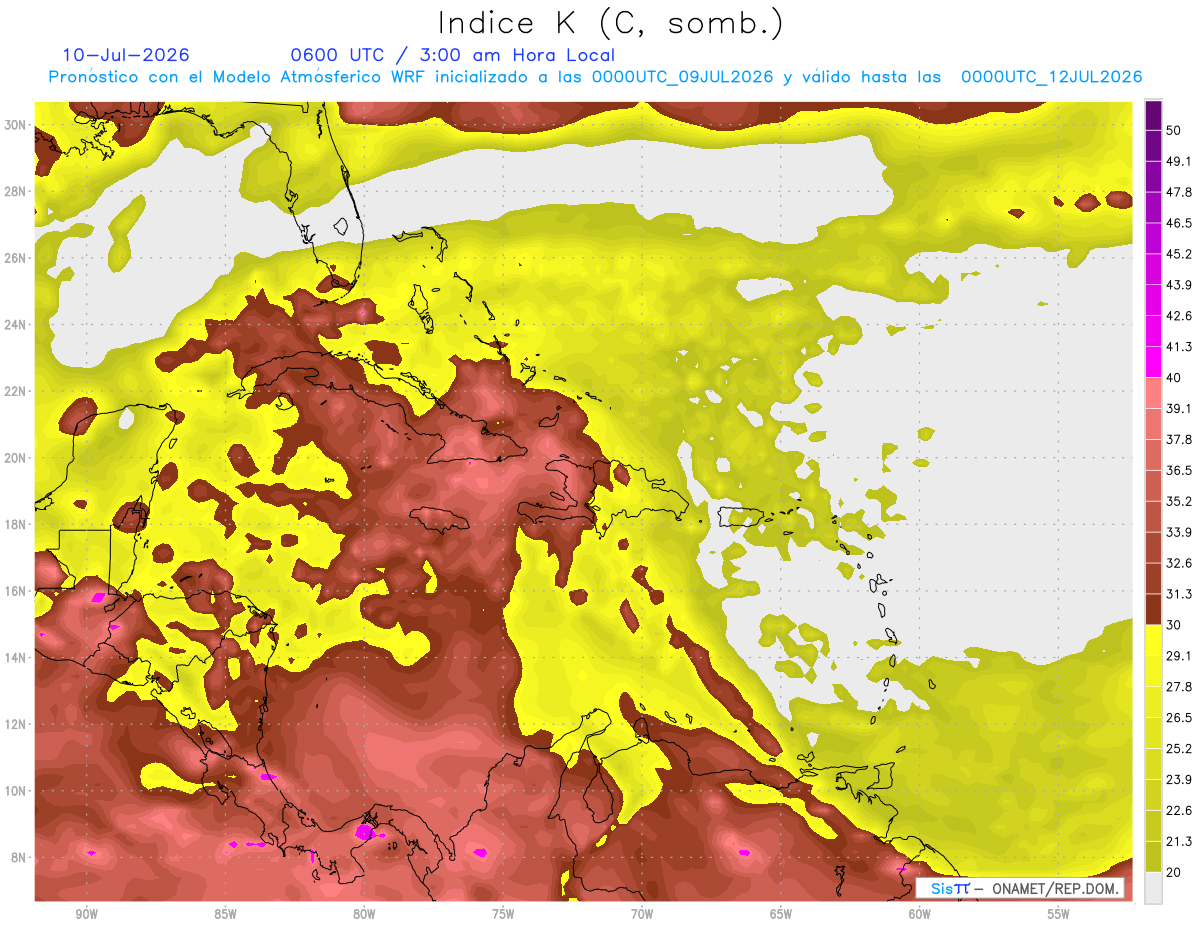Click the '0600 UTC / 3:00 am Hora Local' time label

tap(453, 55)
